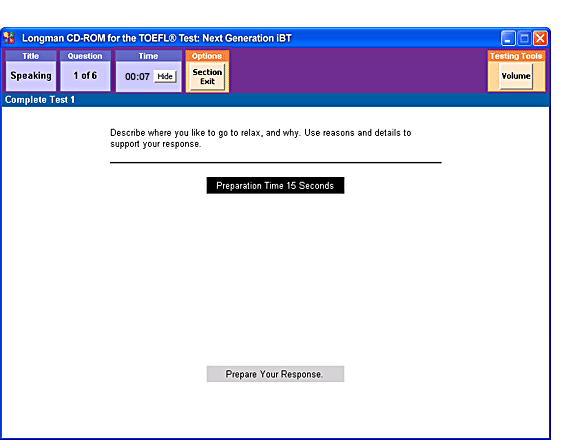The height and width of the screenshot is (440, 578).
Task: Click the Question header label
Action: pyautogui.click(x=85, y=56)
